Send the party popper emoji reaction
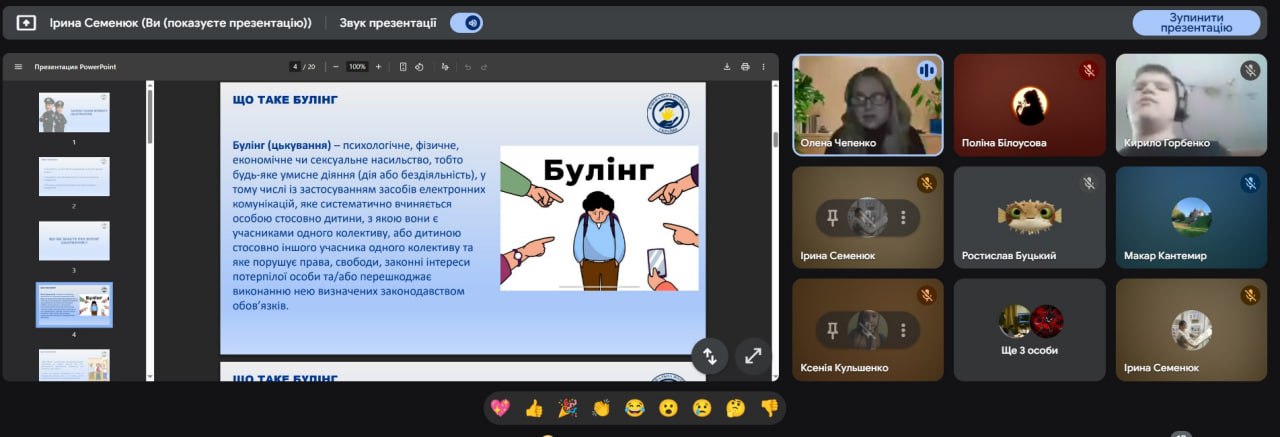Viewport: 1280px width, 437px height. click(567, 408)
